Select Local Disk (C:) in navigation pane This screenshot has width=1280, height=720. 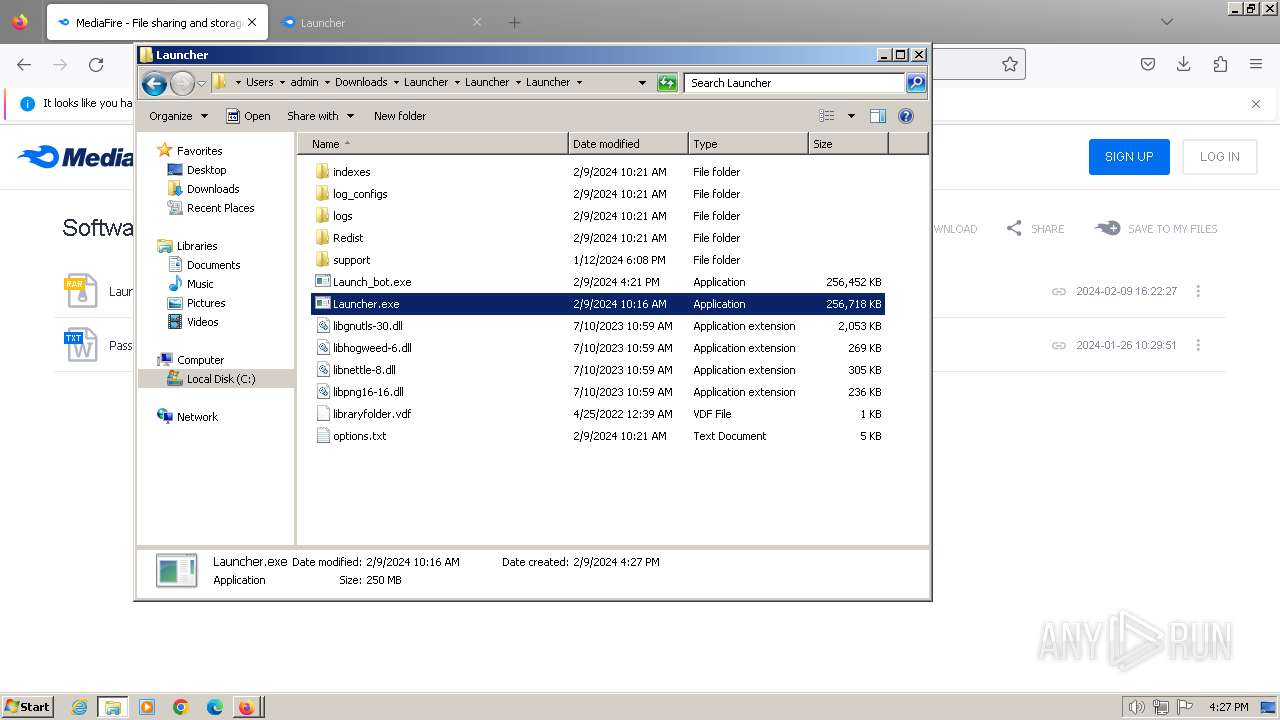tap(220, 379)
